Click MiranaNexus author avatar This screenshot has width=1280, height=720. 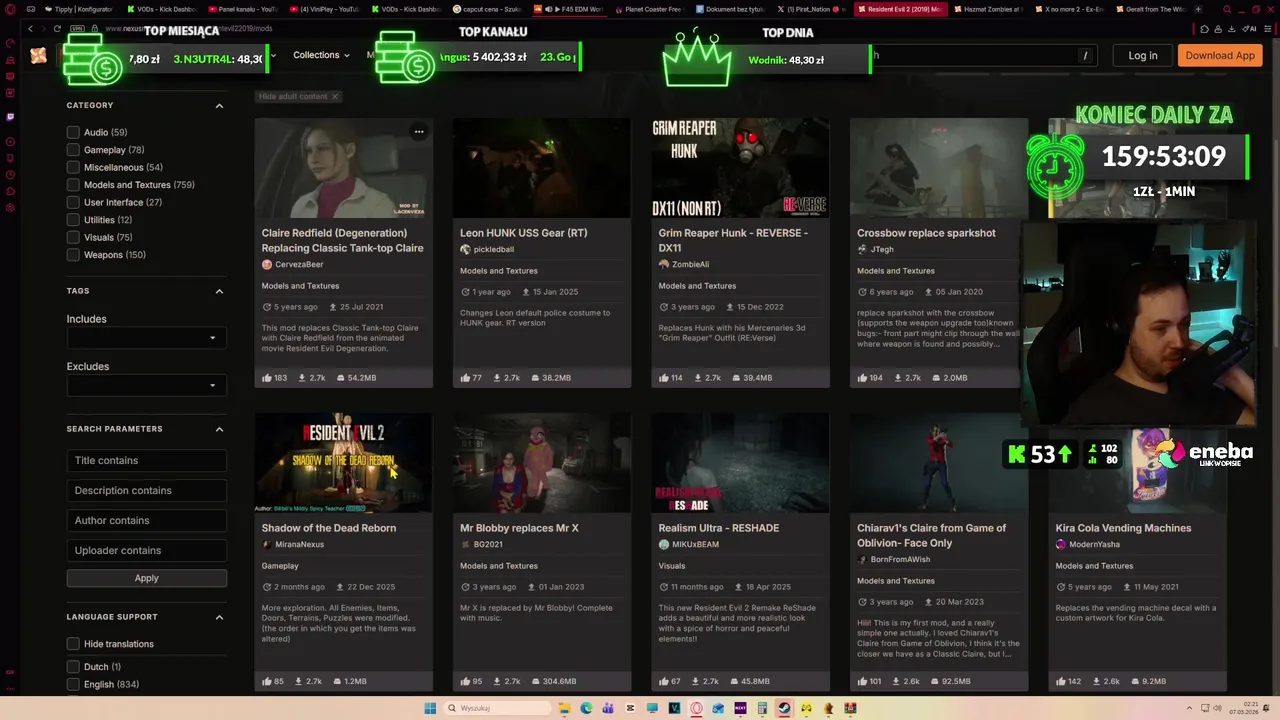267,544
